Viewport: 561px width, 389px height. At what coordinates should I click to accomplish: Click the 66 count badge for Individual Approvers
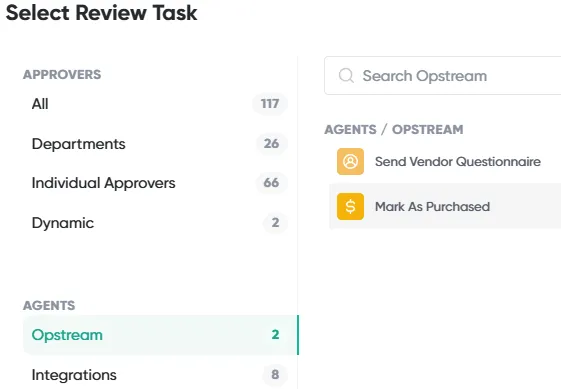271,183
